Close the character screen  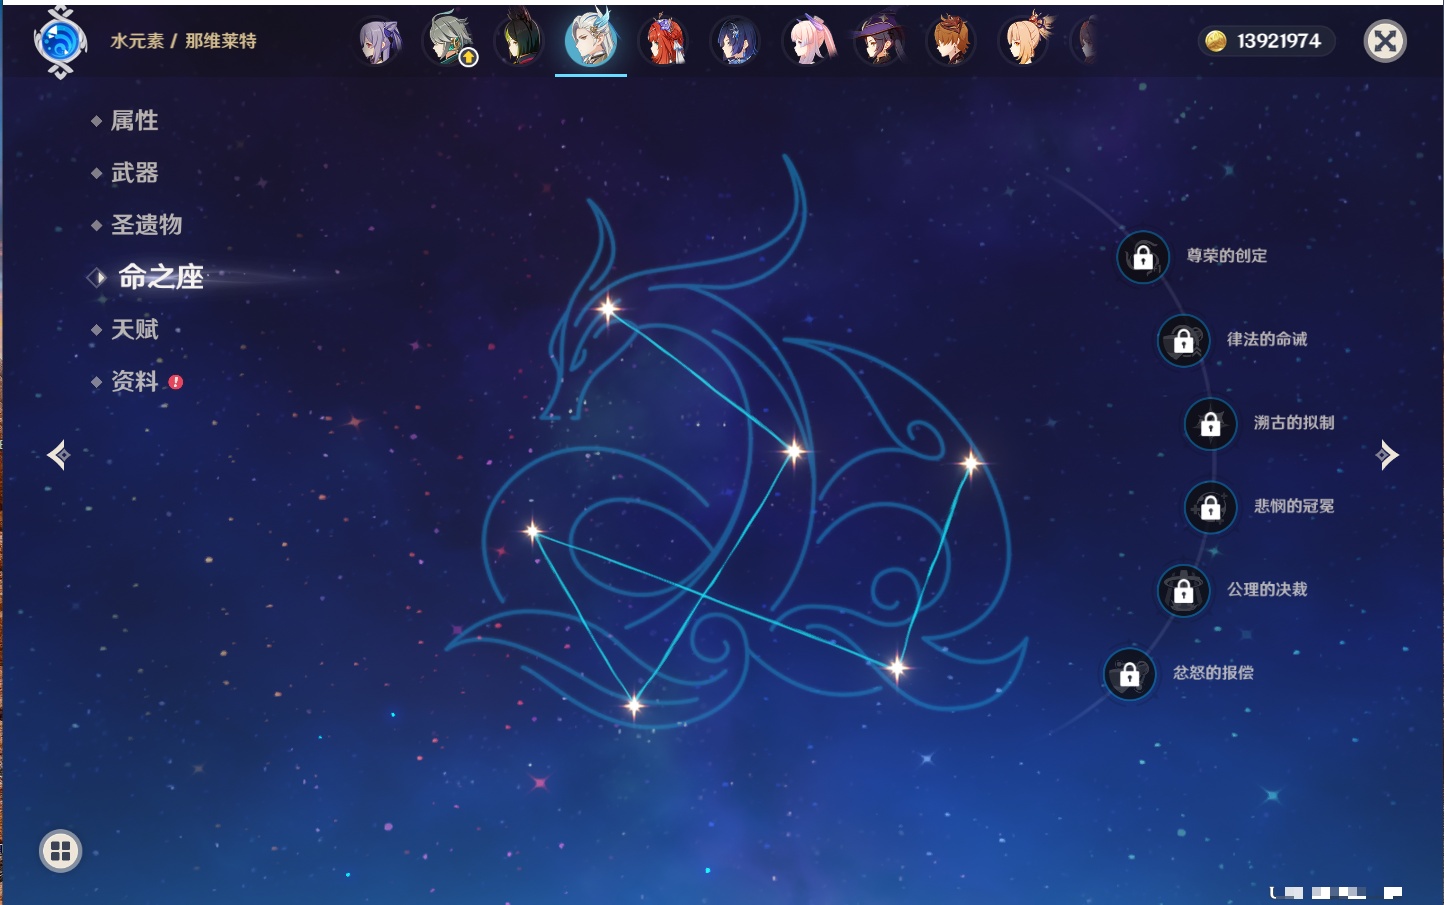[1385, 41]
